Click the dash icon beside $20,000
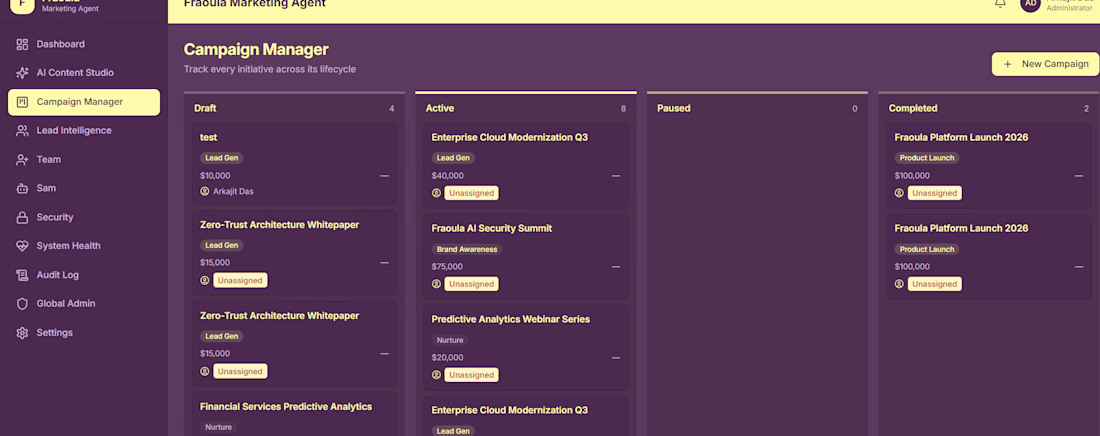This screenshot has width=1100, height=436. click(616, 357)
